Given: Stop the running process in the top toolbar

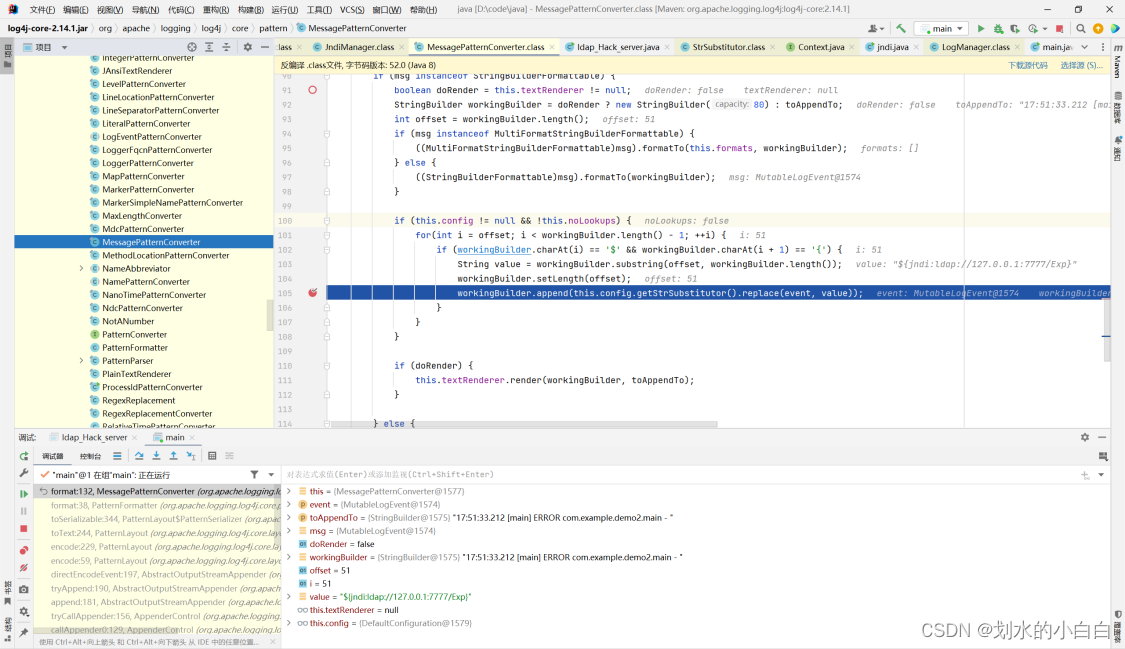Looking at the screenshot, I should click(1059, 29).
